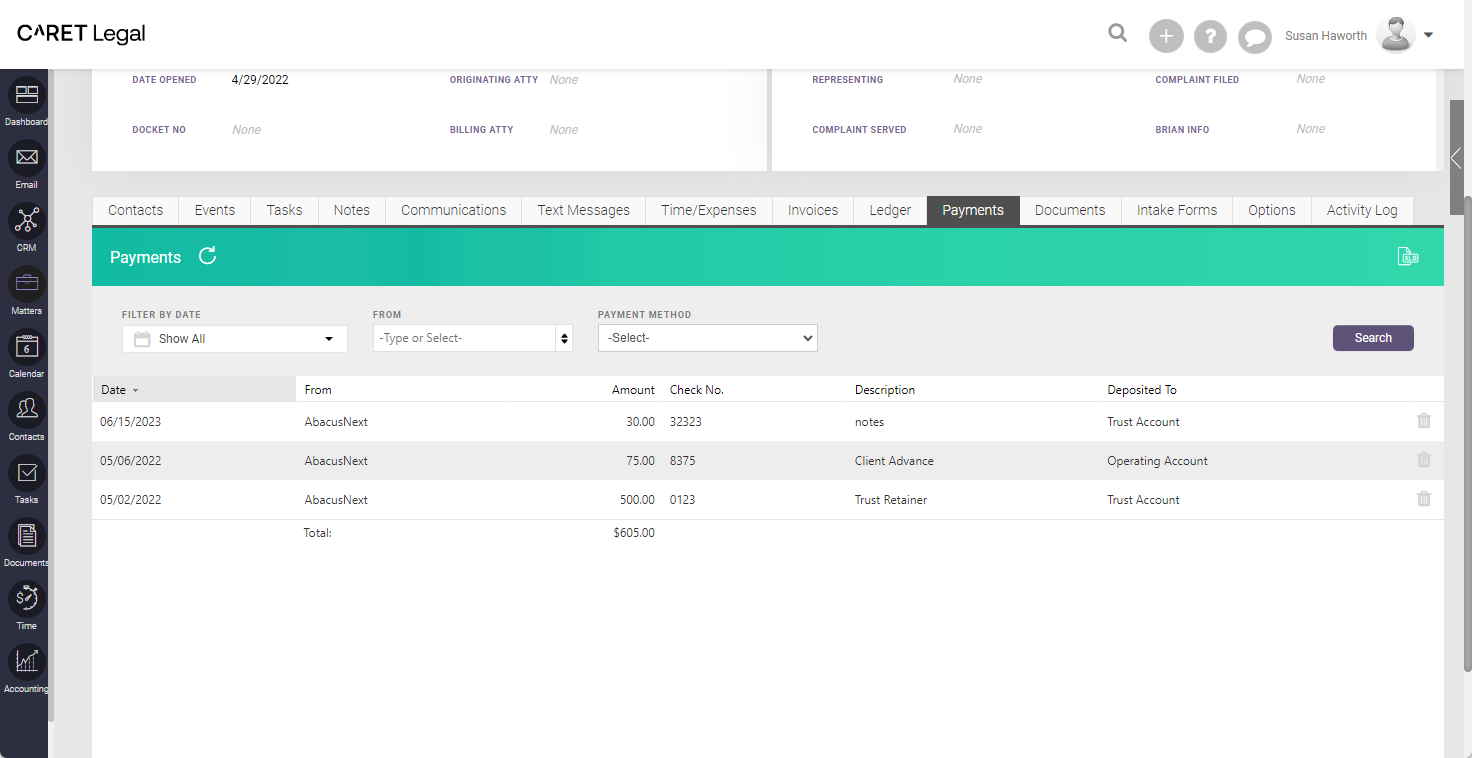Image resolution: width=1472 pixels, height=758 pixels.
Task: Sort by the Amount column header
Action: (x=633, y=390)
